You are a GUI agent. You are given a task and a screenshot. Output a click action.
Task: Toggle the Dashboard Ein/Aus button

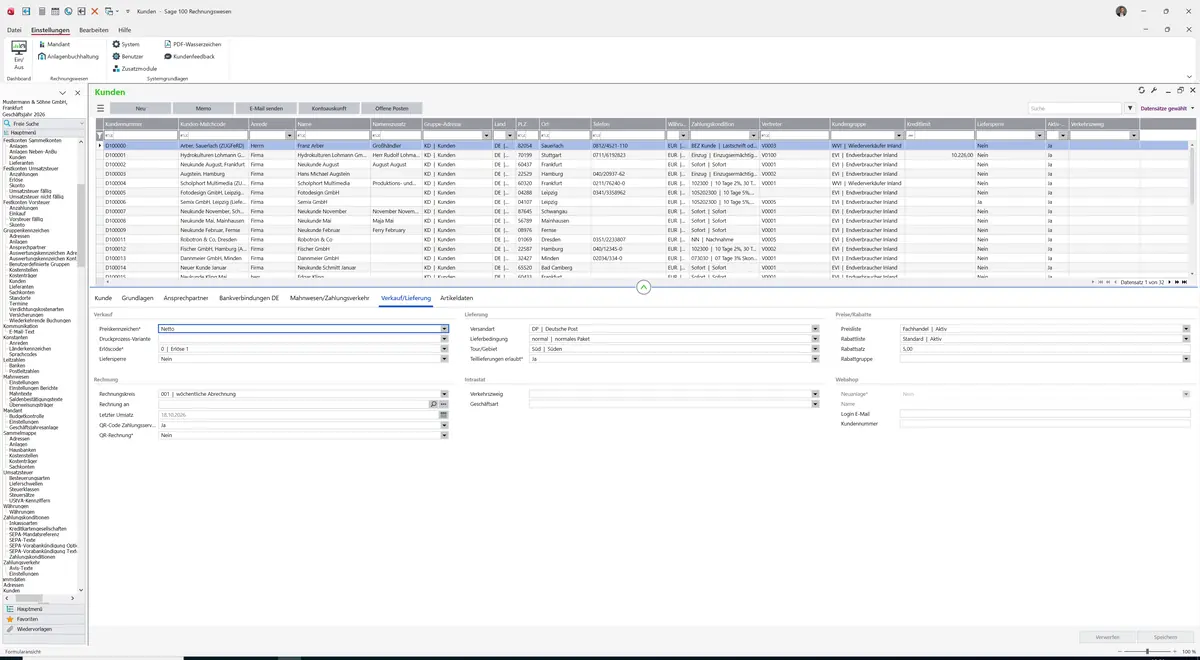tap(18, 55)
